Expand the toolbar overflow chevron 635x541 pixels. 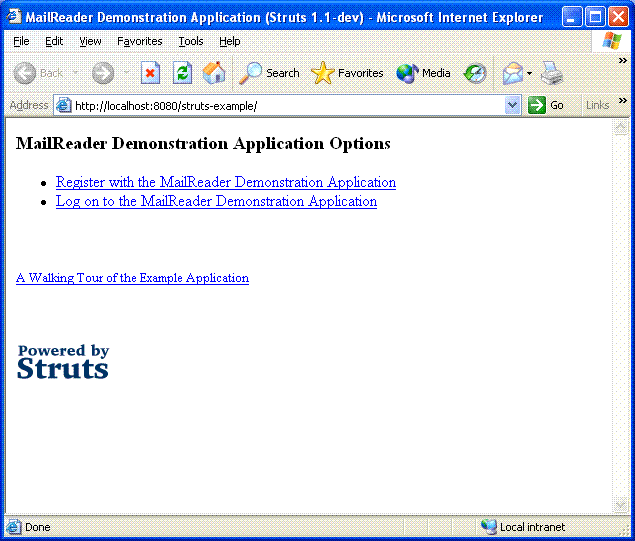(x=623, y=61)
